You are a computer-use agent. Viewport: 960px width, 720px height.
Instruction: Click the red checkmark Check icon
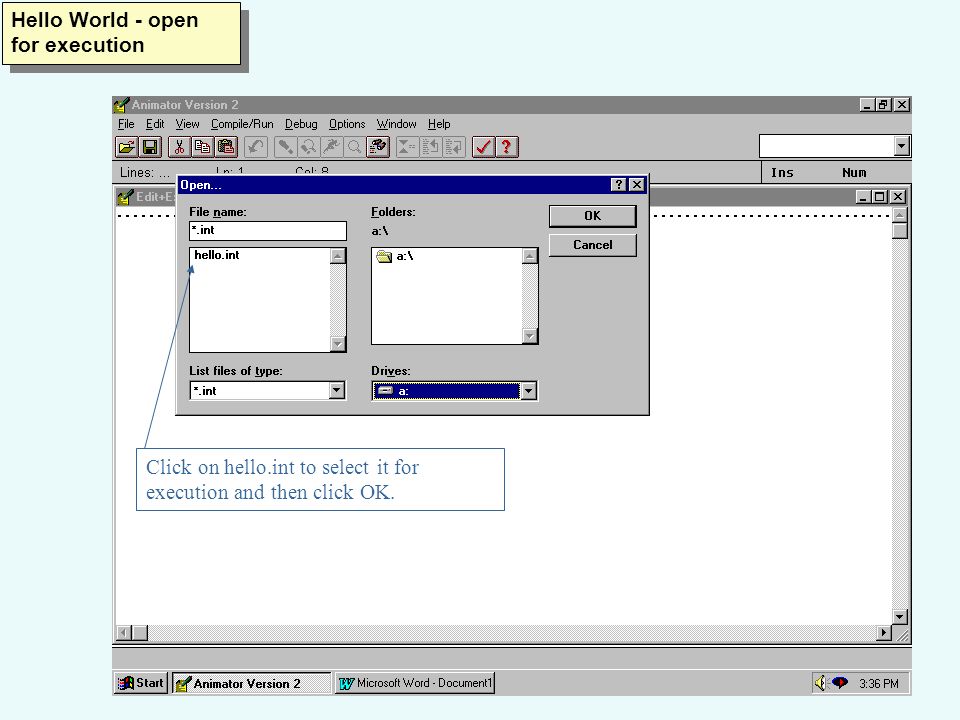click(483, 147)
